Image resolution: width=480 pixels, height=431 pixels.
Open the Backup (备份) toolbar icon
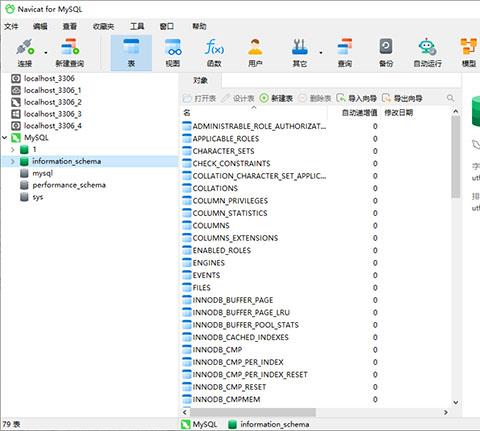tap(386, 53)
